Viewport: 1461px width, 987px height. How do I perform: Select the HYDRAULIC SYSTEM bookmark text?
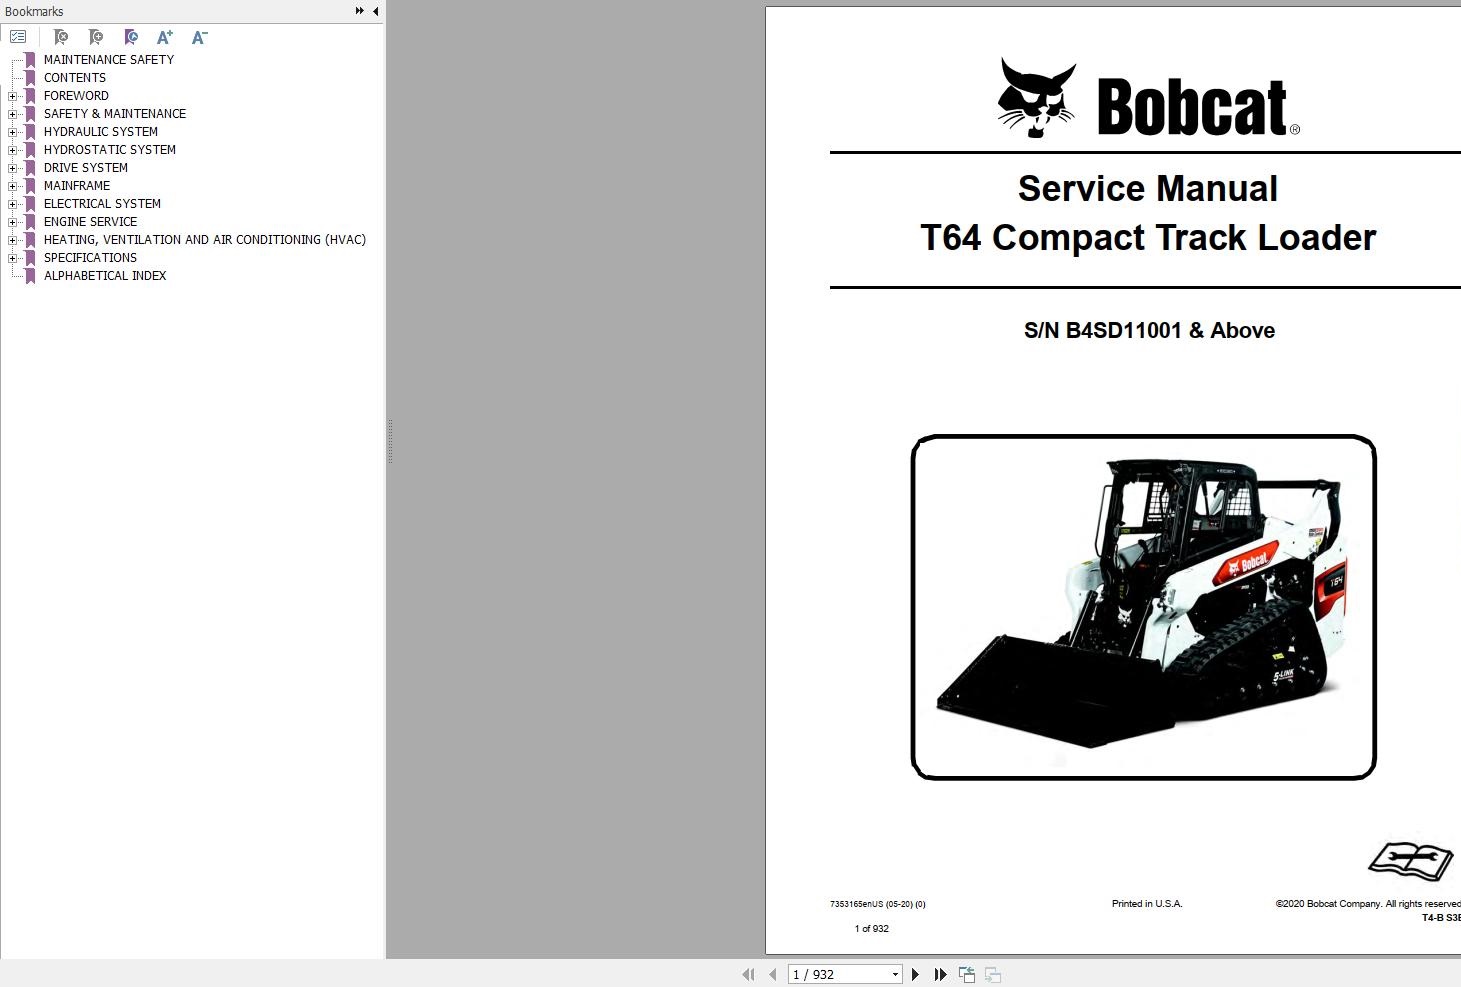click(x=100, y=132)
